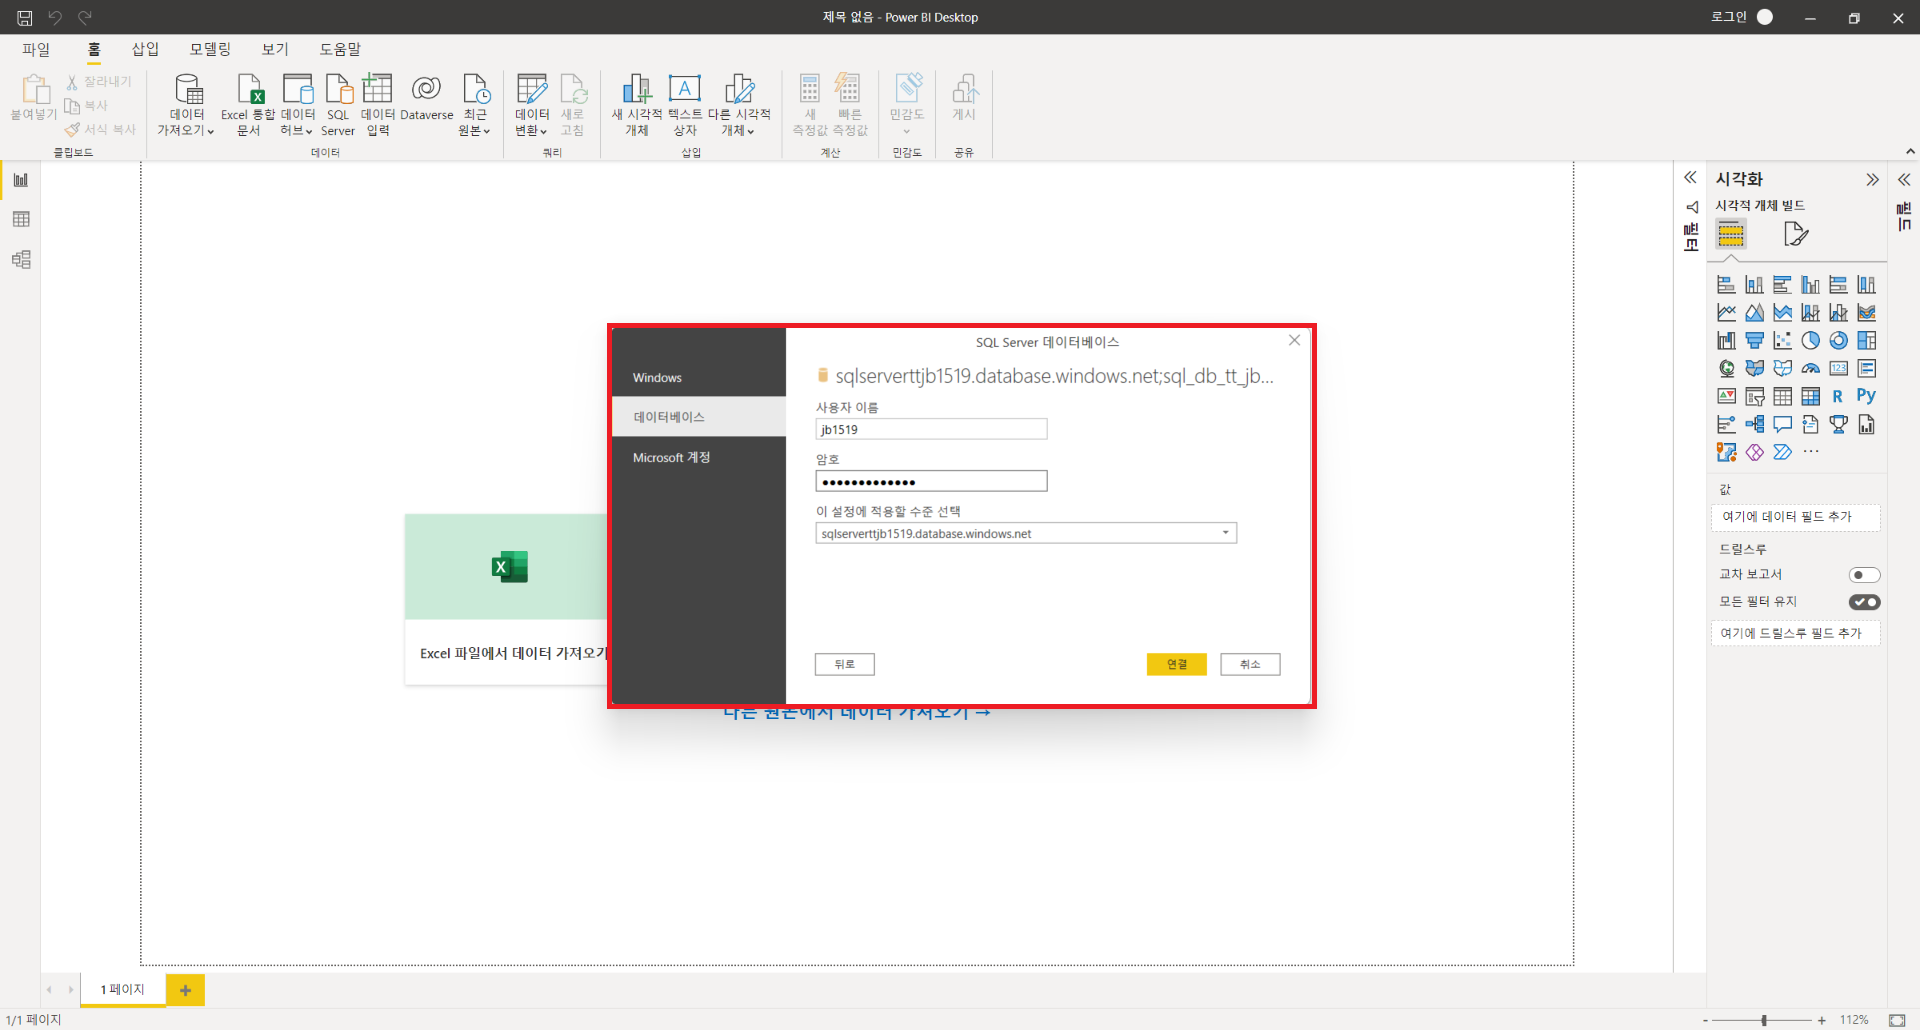Image resolution: width=1920 pixels, height=1030 pixels.
Task: Choose the decomposition tree visual
Action: (x=1754, y=425)
